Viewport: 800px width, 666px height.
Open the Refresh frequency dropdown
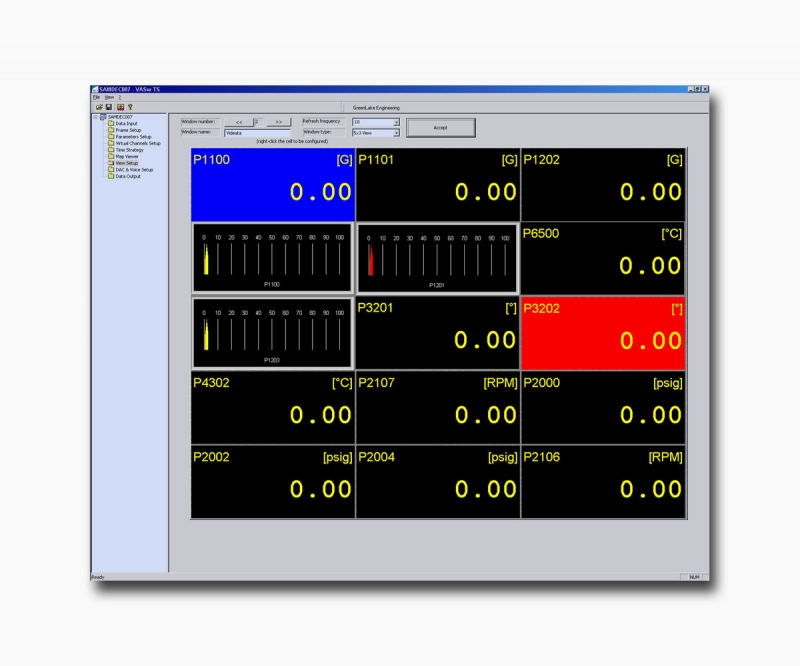[x=396, y=122]
